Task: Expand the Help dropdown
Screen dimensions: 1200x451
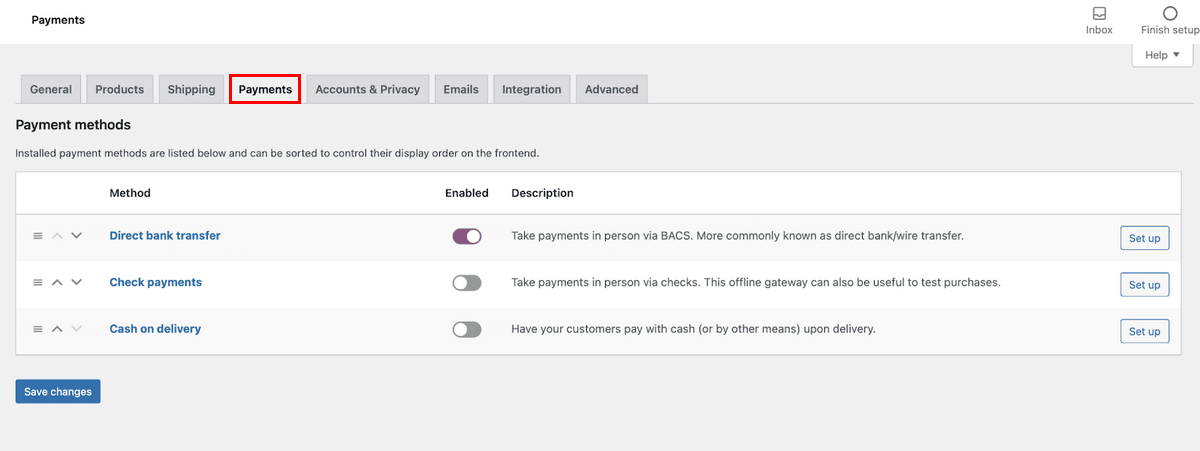Action: (x=1162, y=55)
